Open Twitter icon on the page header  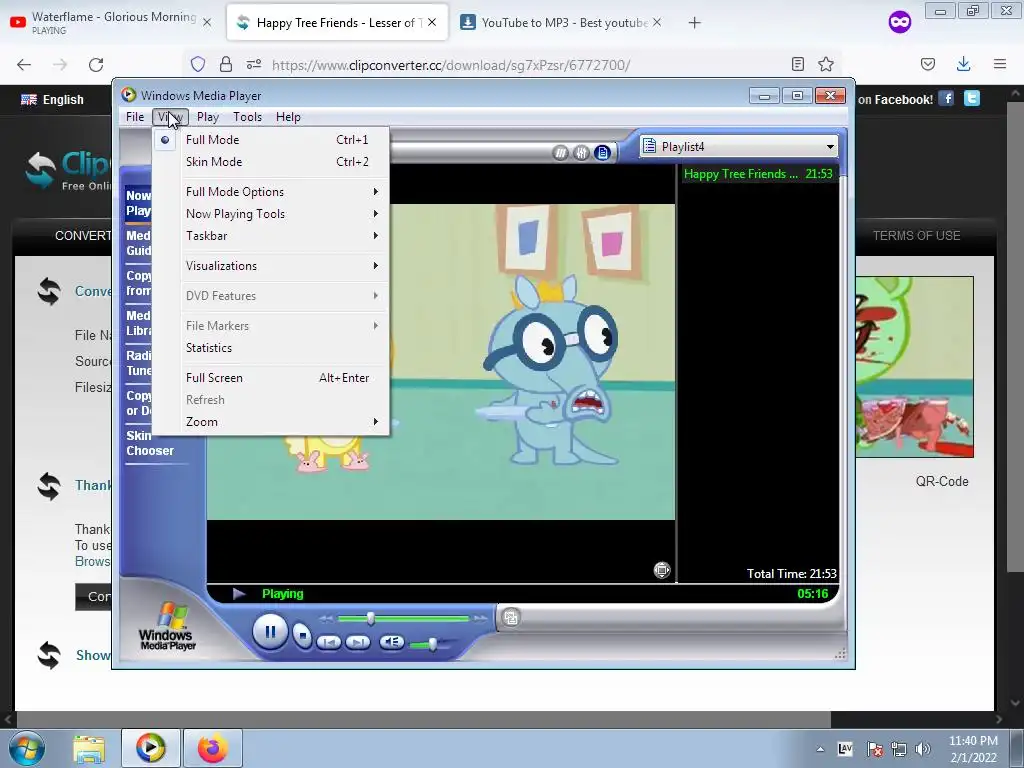tap(972, 99)
